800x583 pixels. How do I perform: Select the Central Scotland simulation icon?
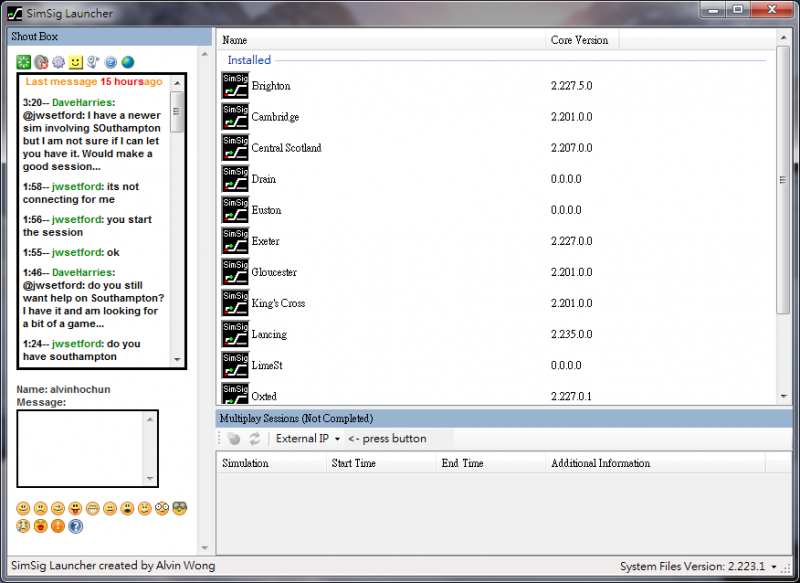[x=235, y=147]
